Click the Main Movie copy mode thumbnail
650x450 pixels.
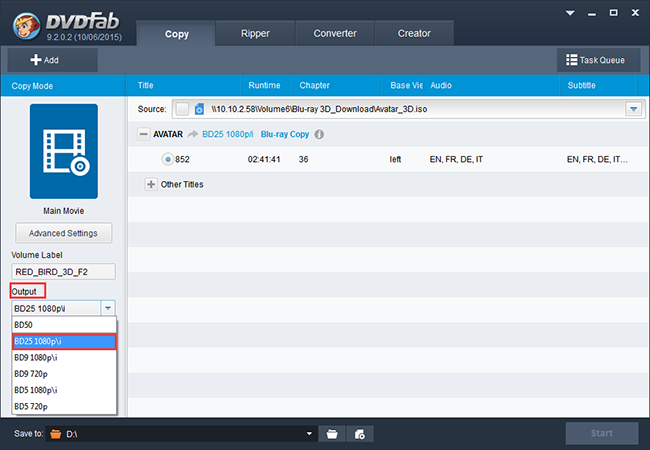[64, 151]
